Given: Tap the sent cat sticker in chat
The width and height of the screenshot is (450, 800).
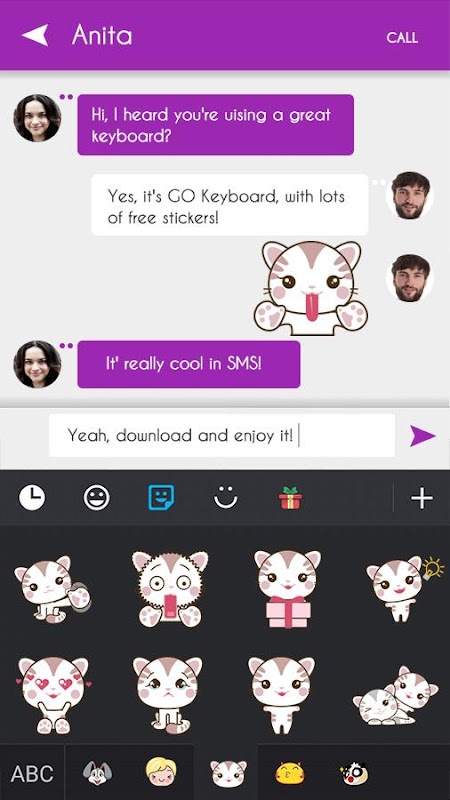Looking at the screenshot, I should [x=311, y=288].
